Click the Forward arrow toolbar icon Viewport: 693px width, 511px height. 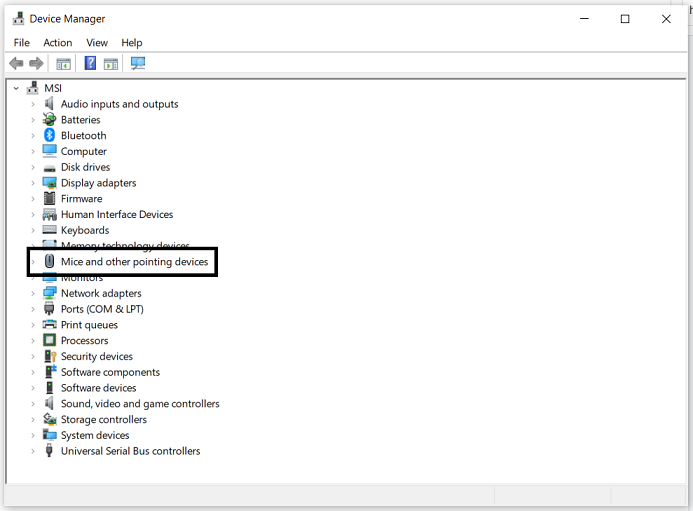36,64
